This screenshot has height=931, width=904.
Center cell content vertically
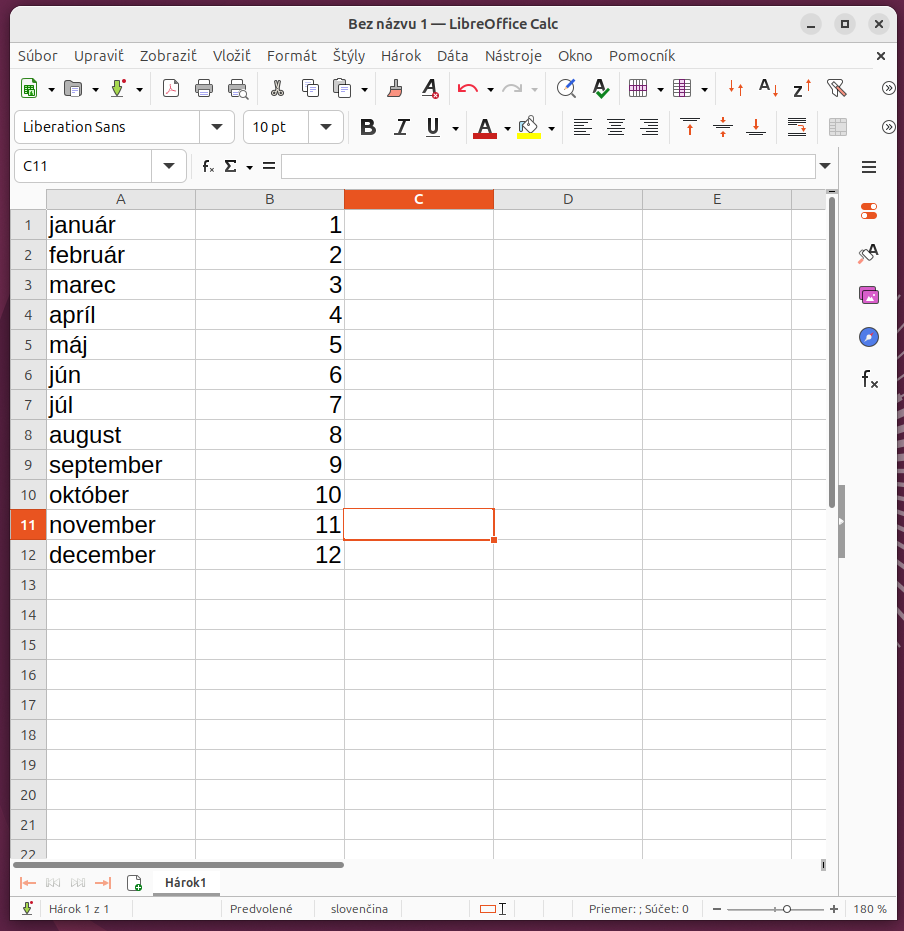[723, 127]
